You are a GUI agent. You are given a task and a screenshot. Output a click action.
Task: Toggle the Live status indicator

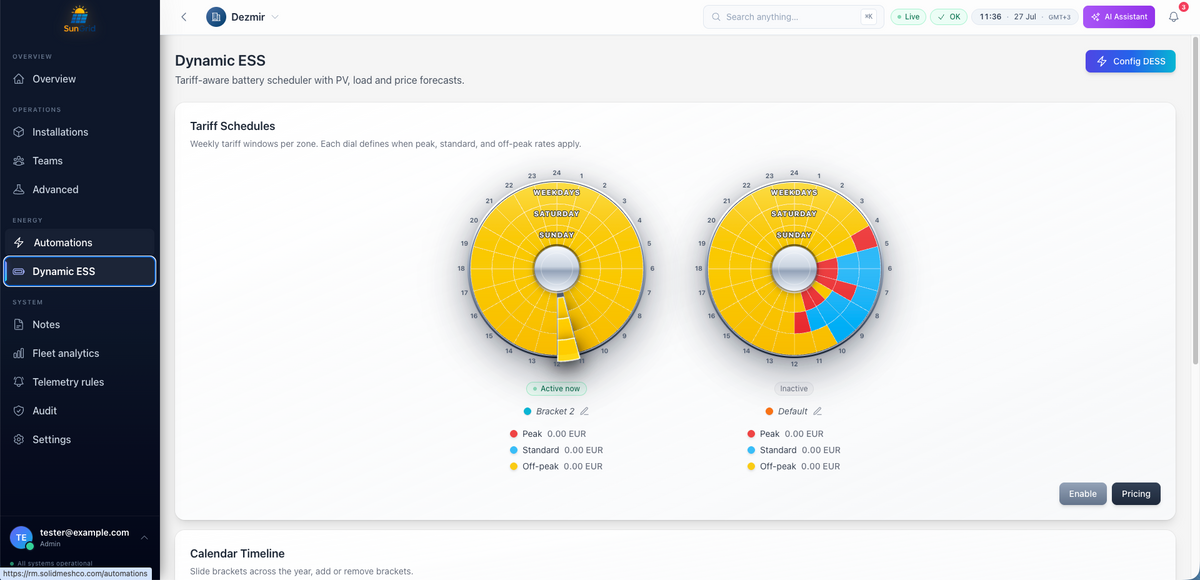[908, 17]
